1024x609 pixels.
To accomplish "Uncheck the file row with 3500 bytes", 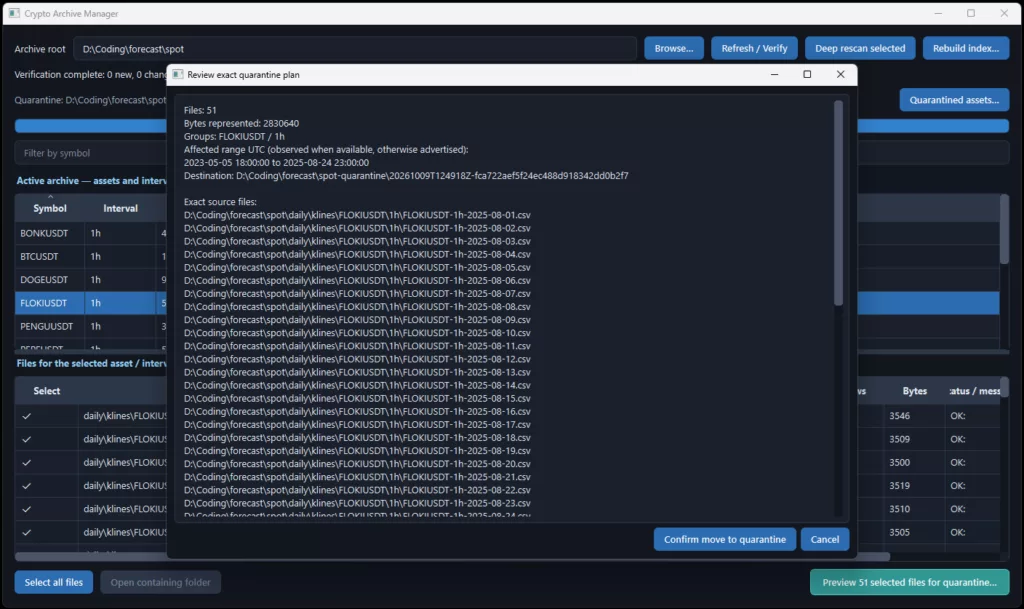I will coord(27,462).
